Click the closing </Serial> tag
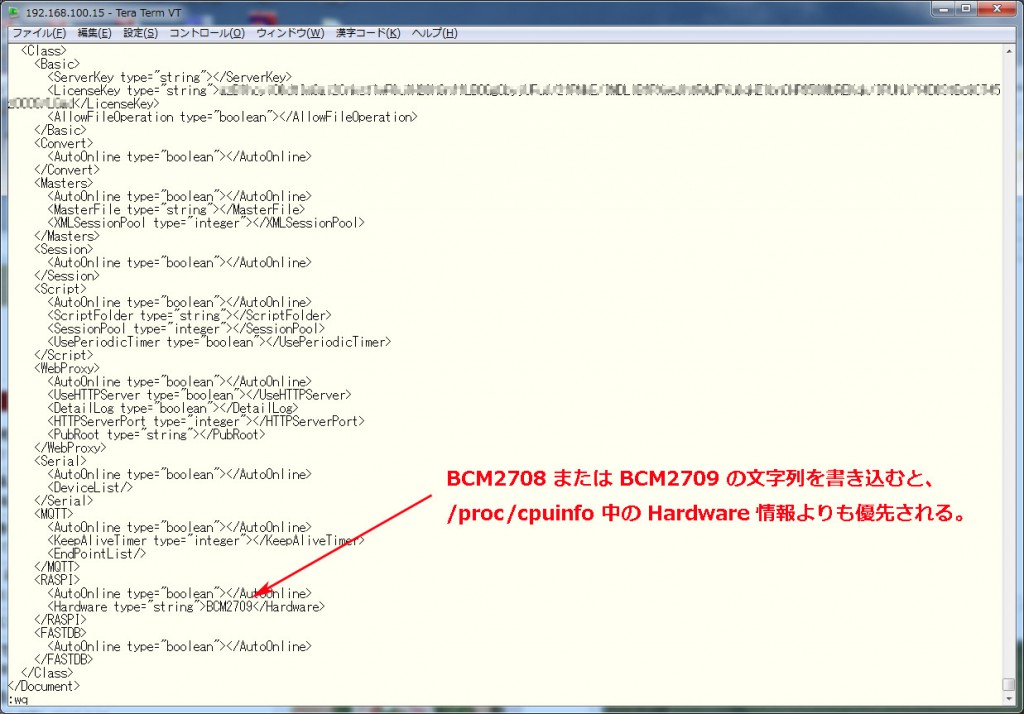The height and width of the screenshot is (714, 1024). coord(63,501)
